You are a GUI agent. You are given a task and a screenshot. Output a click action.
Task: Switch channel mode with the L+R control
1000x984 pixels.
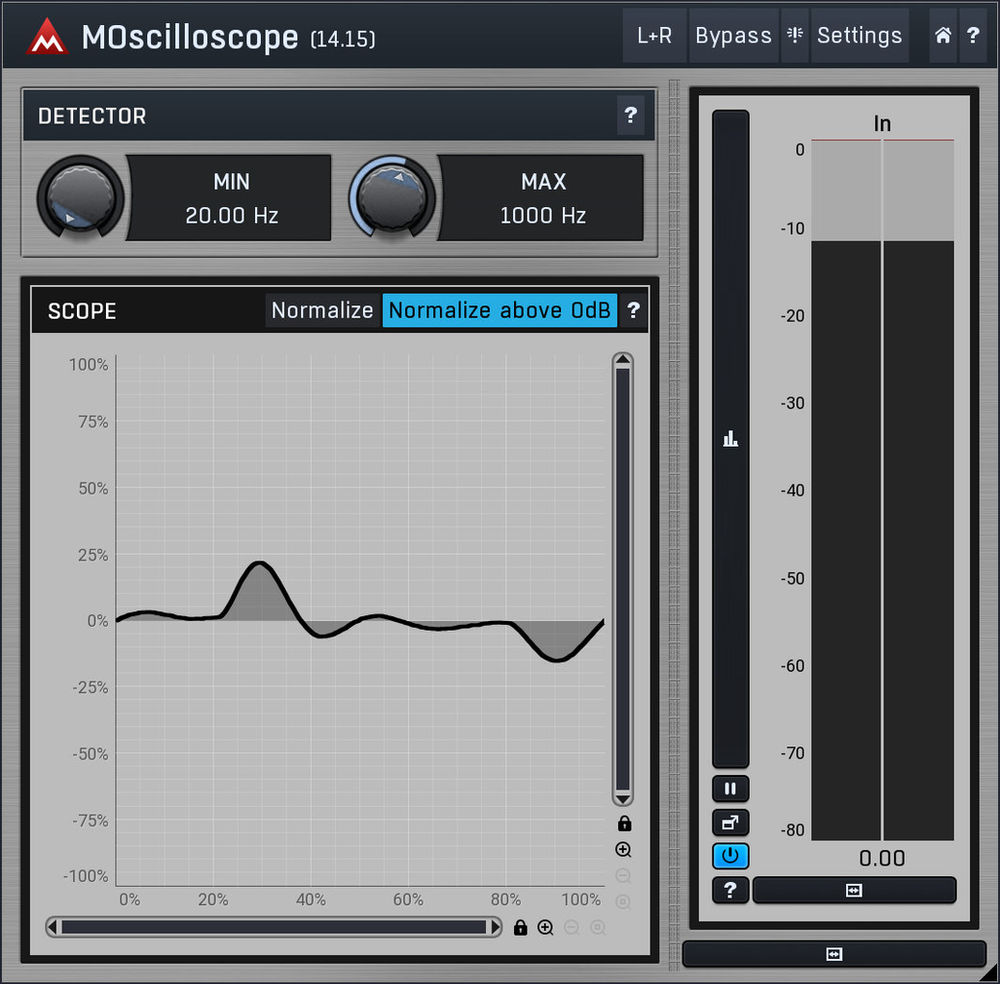(x=654, y=35)
